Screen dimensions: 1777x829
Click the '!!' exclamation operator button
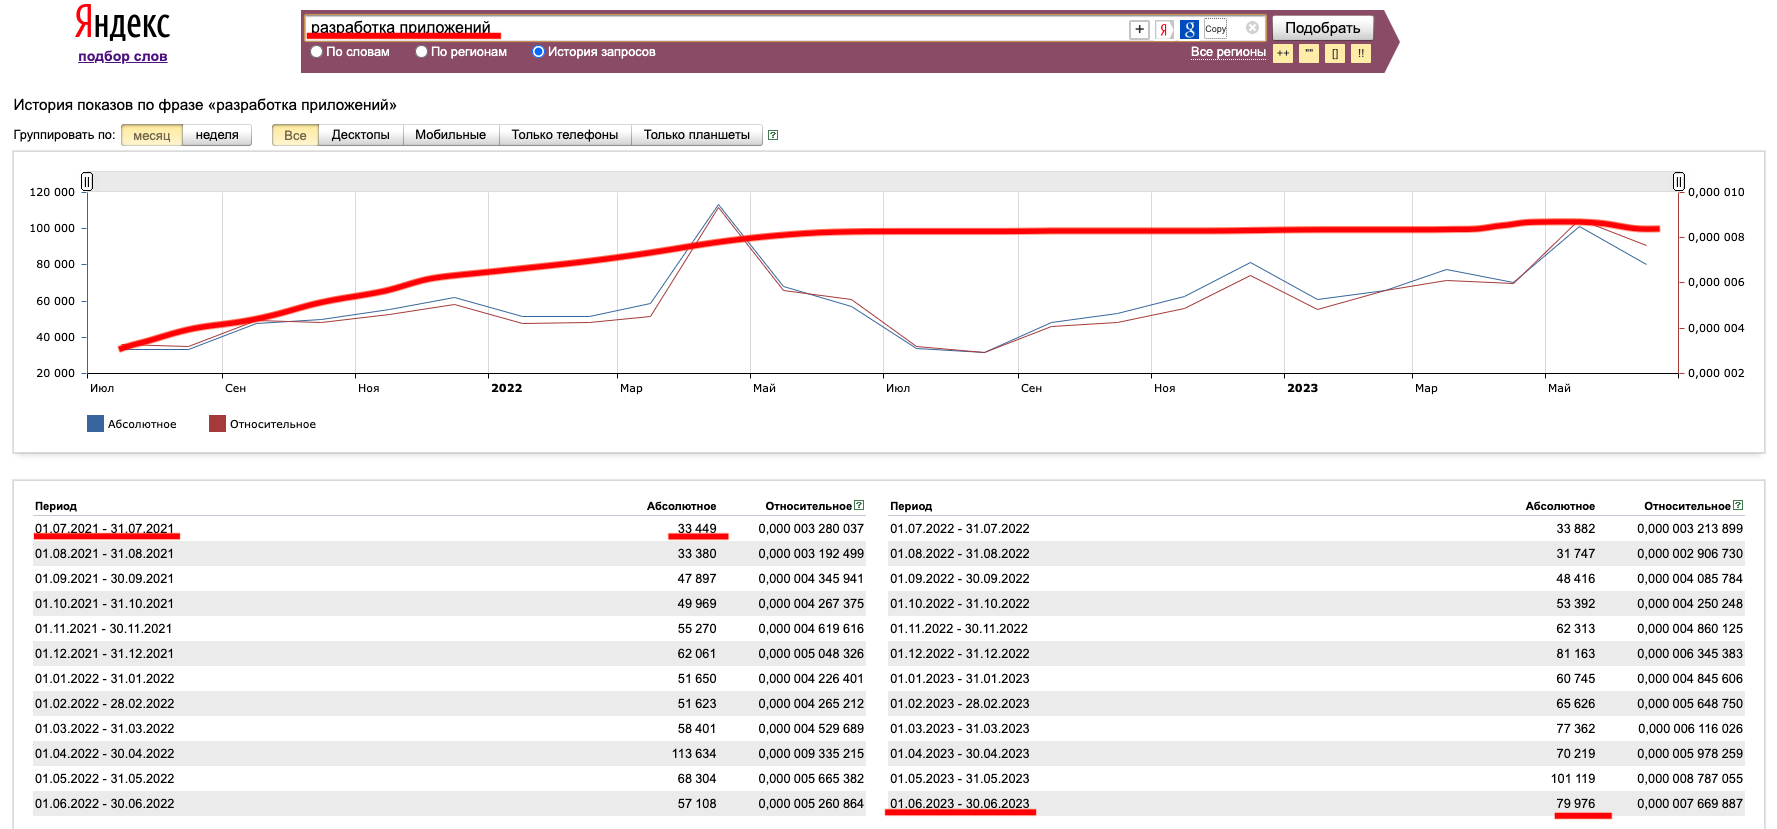(1361, 53)
